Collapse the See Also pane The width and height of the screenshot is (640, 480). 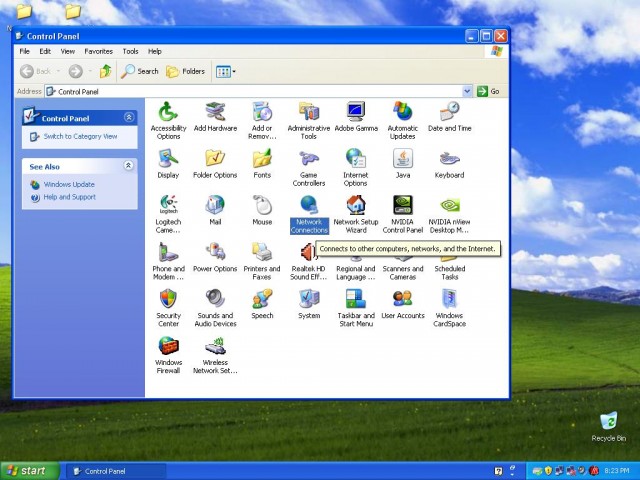point(129,166)
